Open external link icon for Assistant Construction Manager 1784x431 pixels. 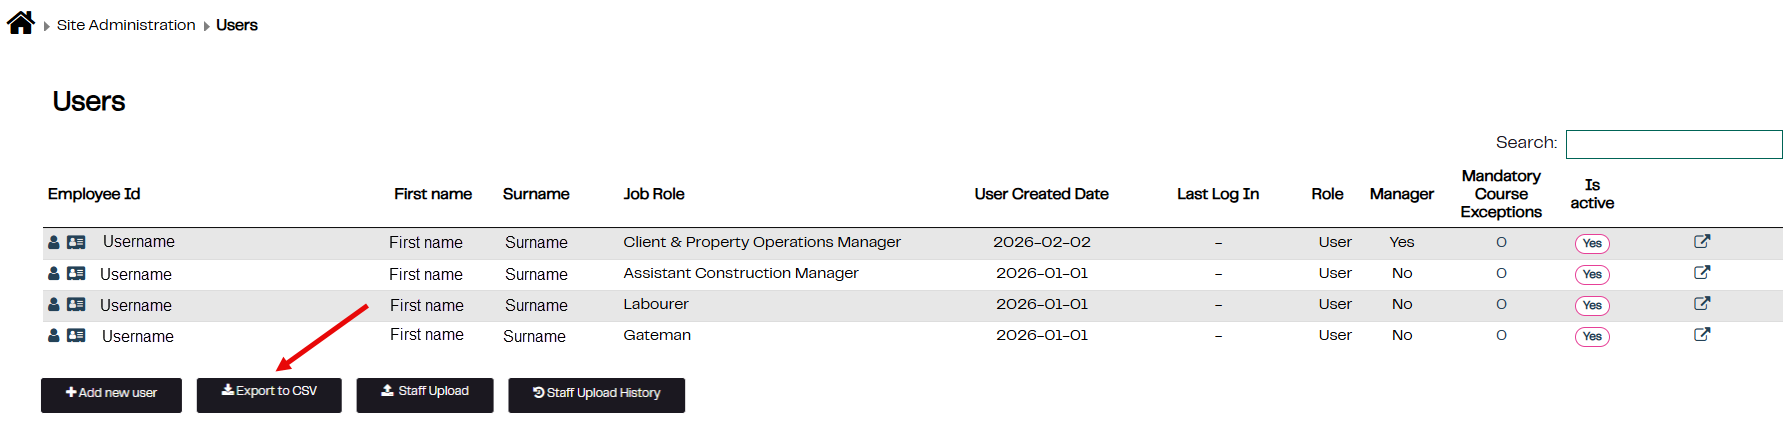pyautogui.click(x=1702, y=272)
